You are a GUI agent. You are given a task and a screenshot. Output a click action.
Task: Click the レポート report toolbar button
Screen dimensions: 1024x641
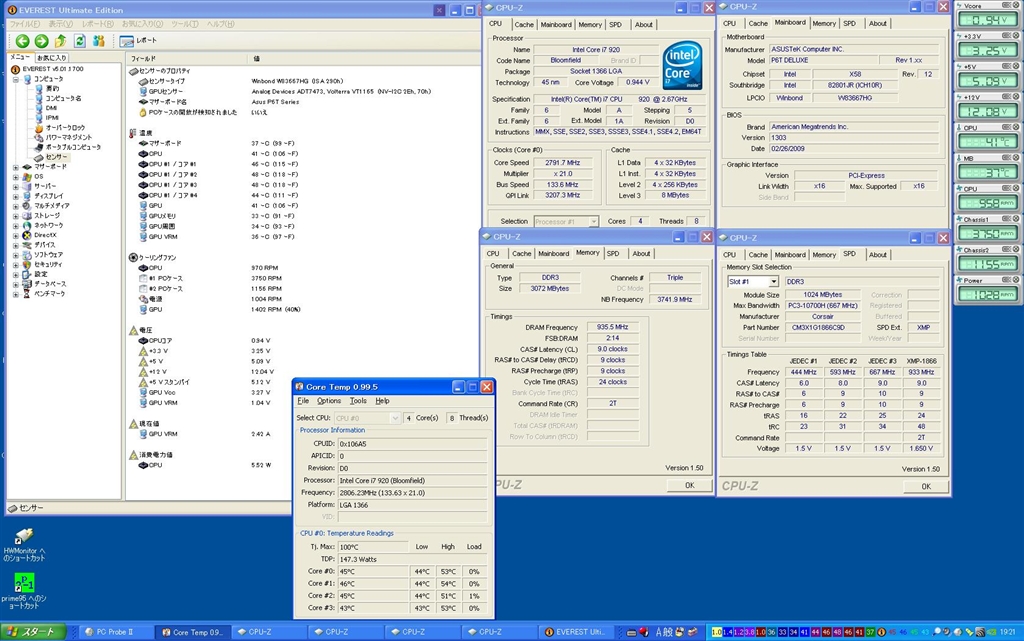pos(139,41)
